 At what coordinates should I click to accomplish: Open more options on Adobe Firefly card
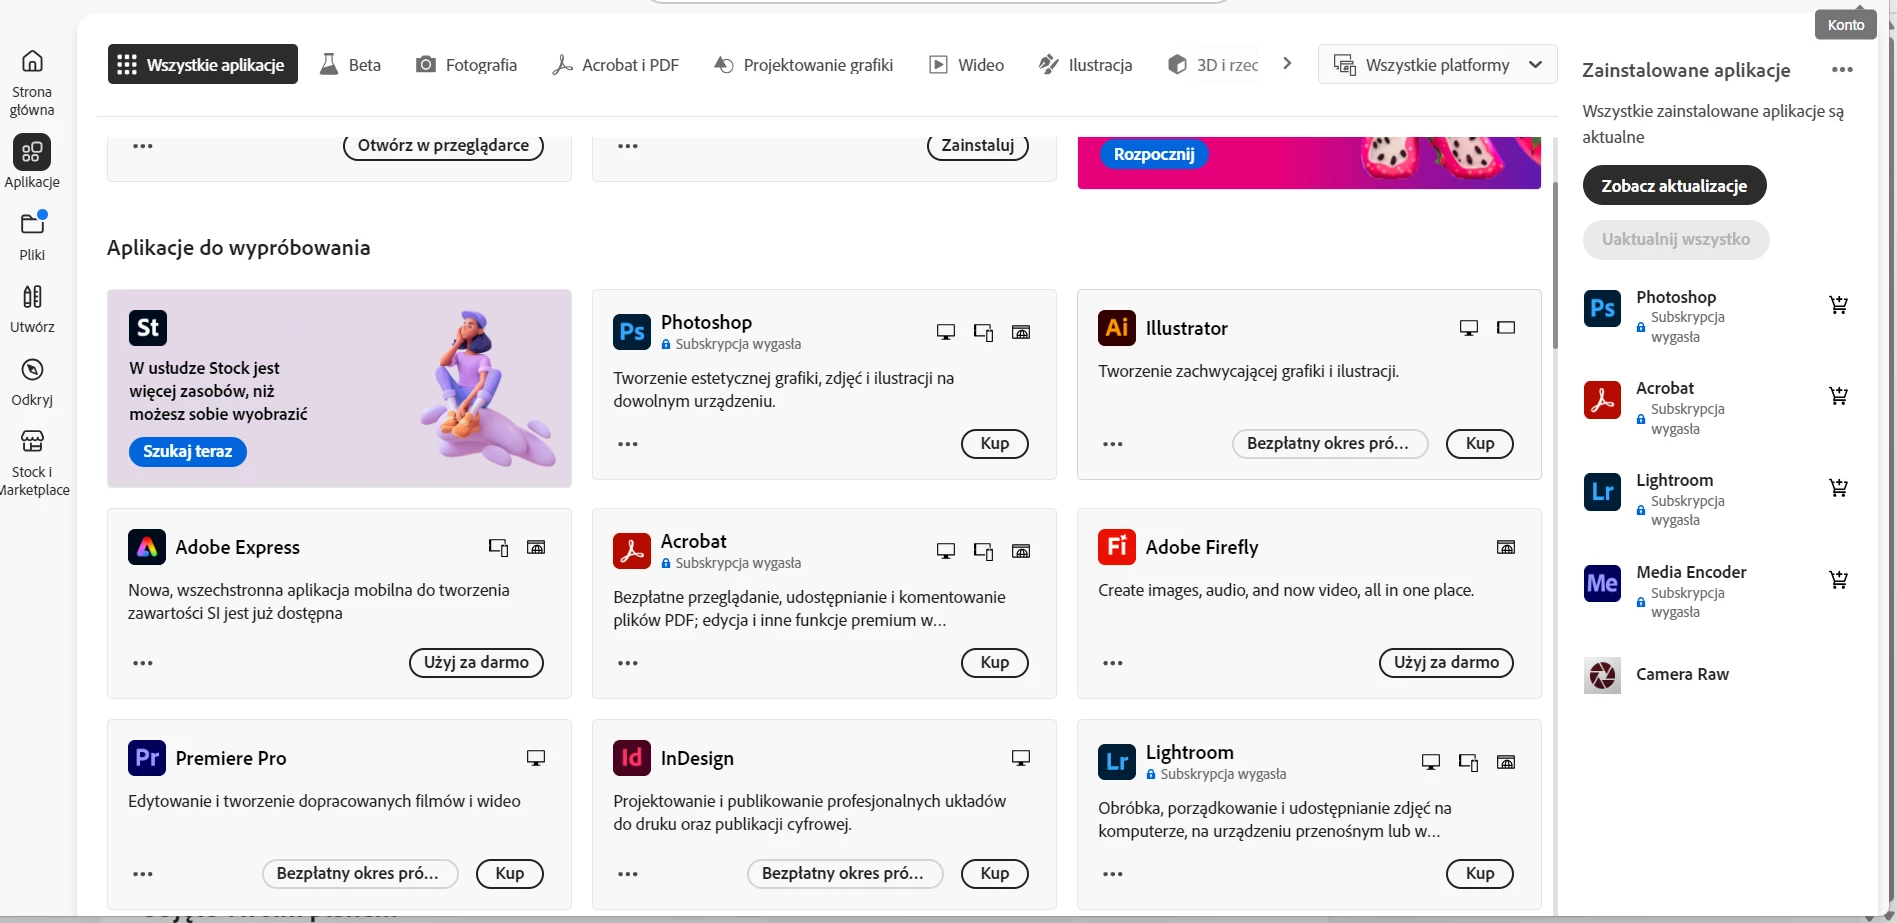point(1113,663)
